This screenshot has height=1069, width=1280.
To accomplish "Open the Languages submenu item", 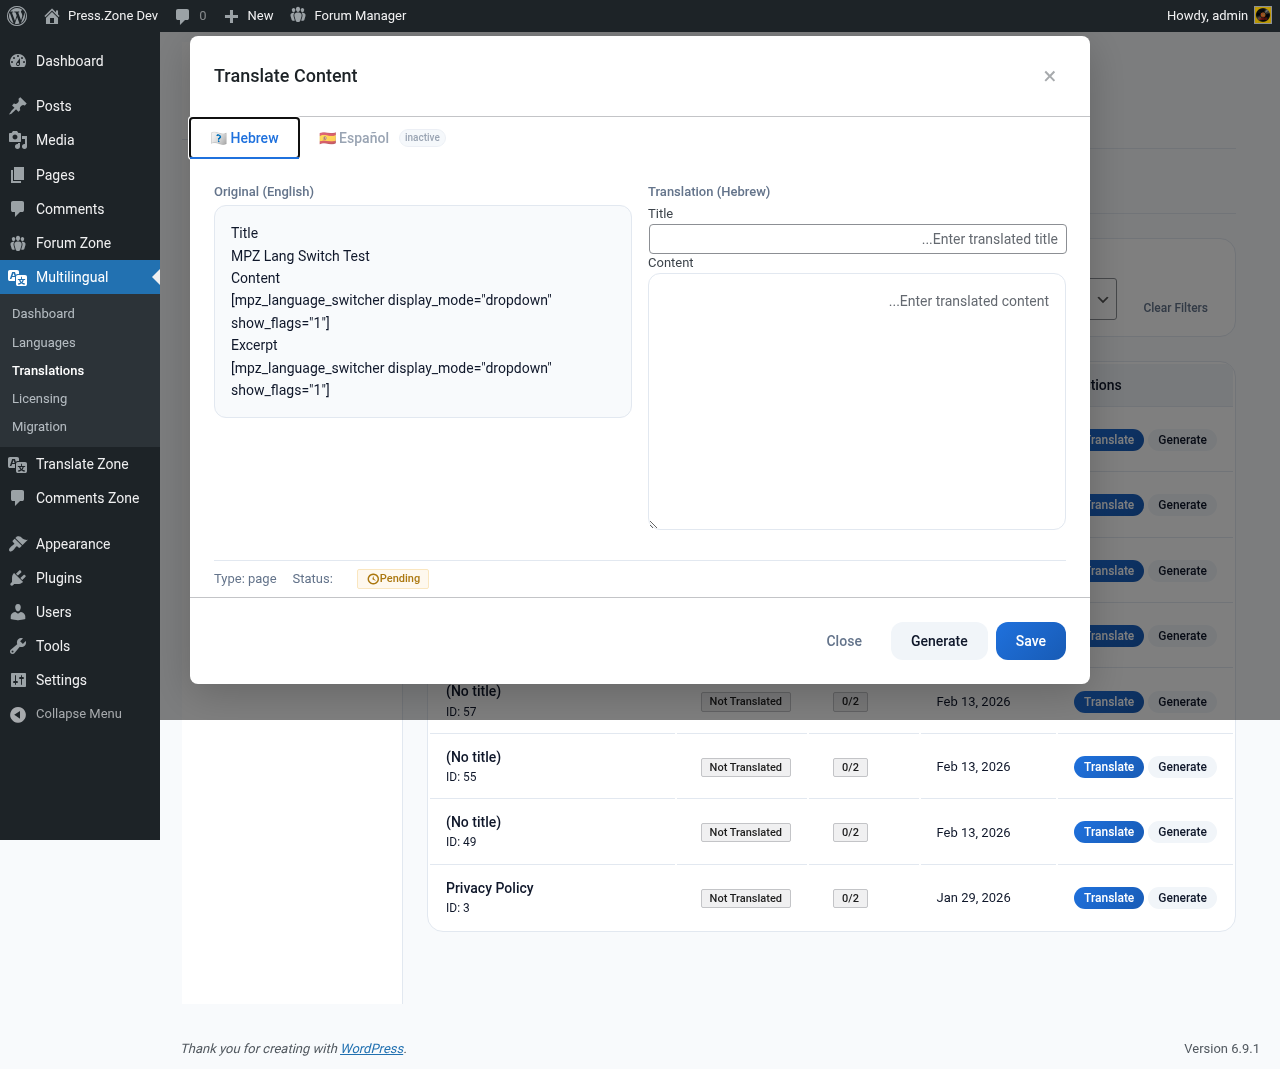I will pyautogui.click(x=44, y=342).
